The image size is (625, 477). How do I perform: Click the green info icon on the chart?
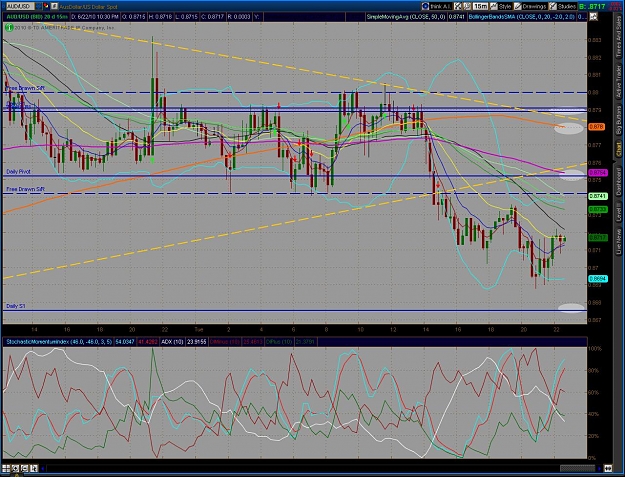pos(9,27)
